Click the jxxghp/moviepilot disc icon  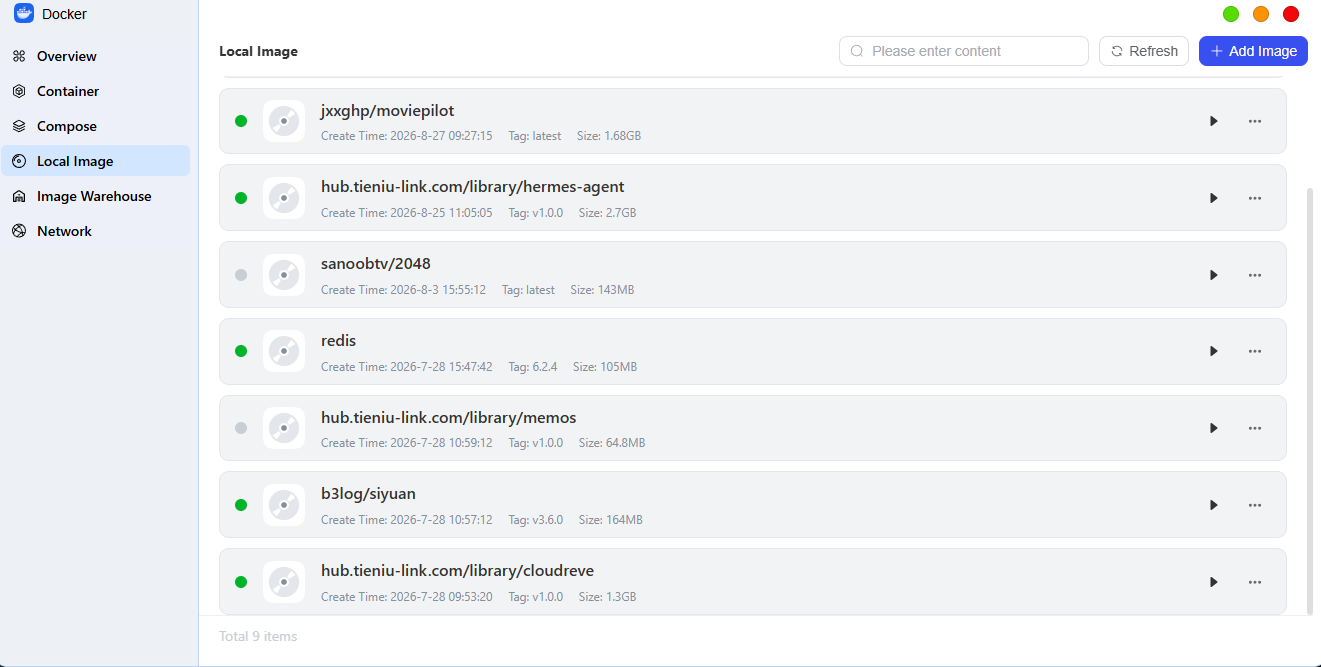[x=284, y=121]
